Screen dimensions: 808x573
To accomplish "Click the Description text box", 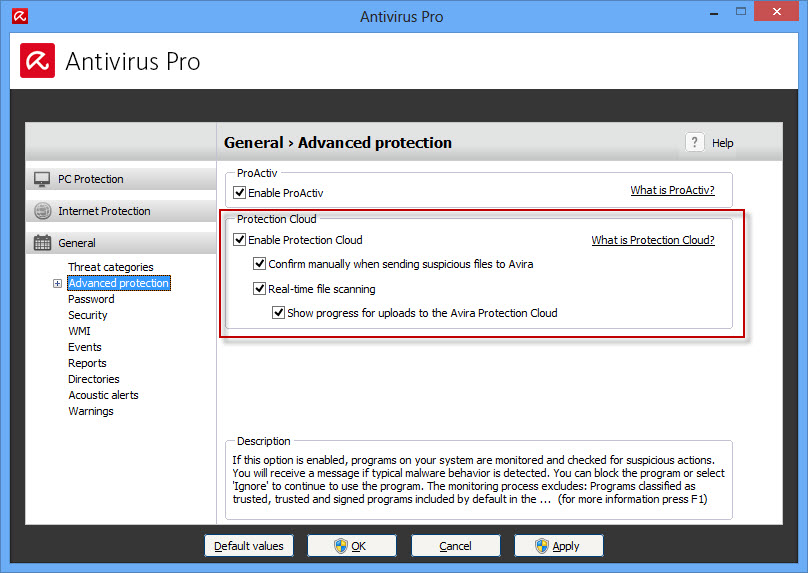I will click(479, 480).
